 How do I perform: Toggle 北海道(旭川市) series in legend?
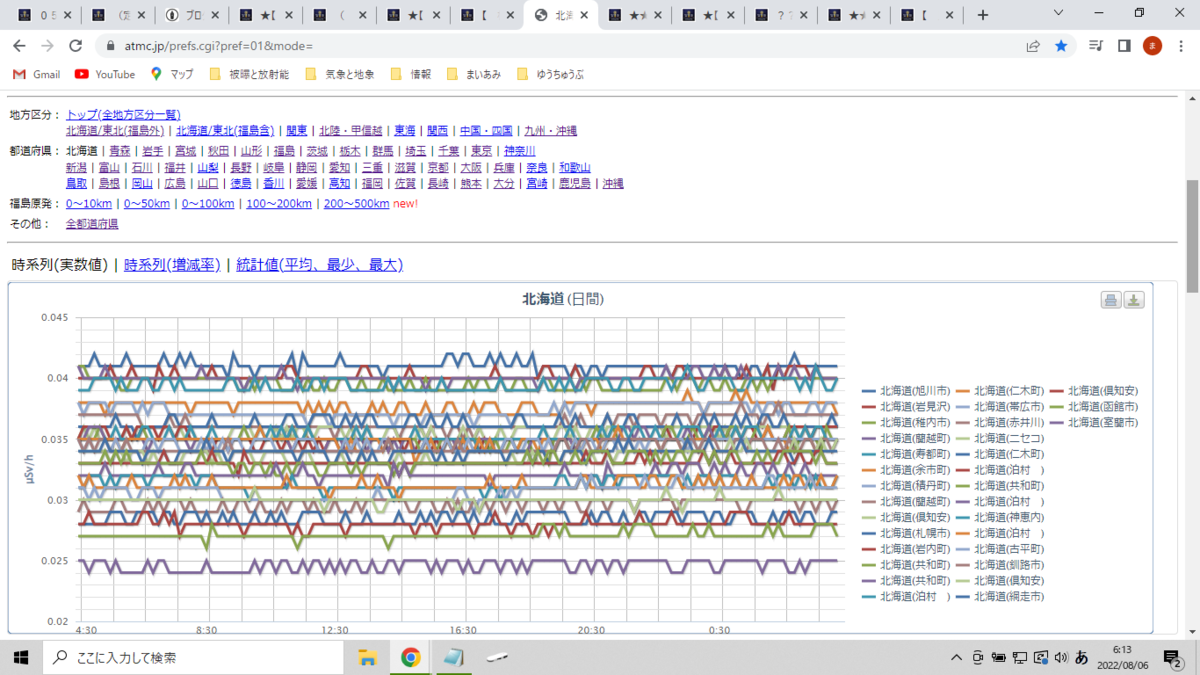(x=906, y=391)
